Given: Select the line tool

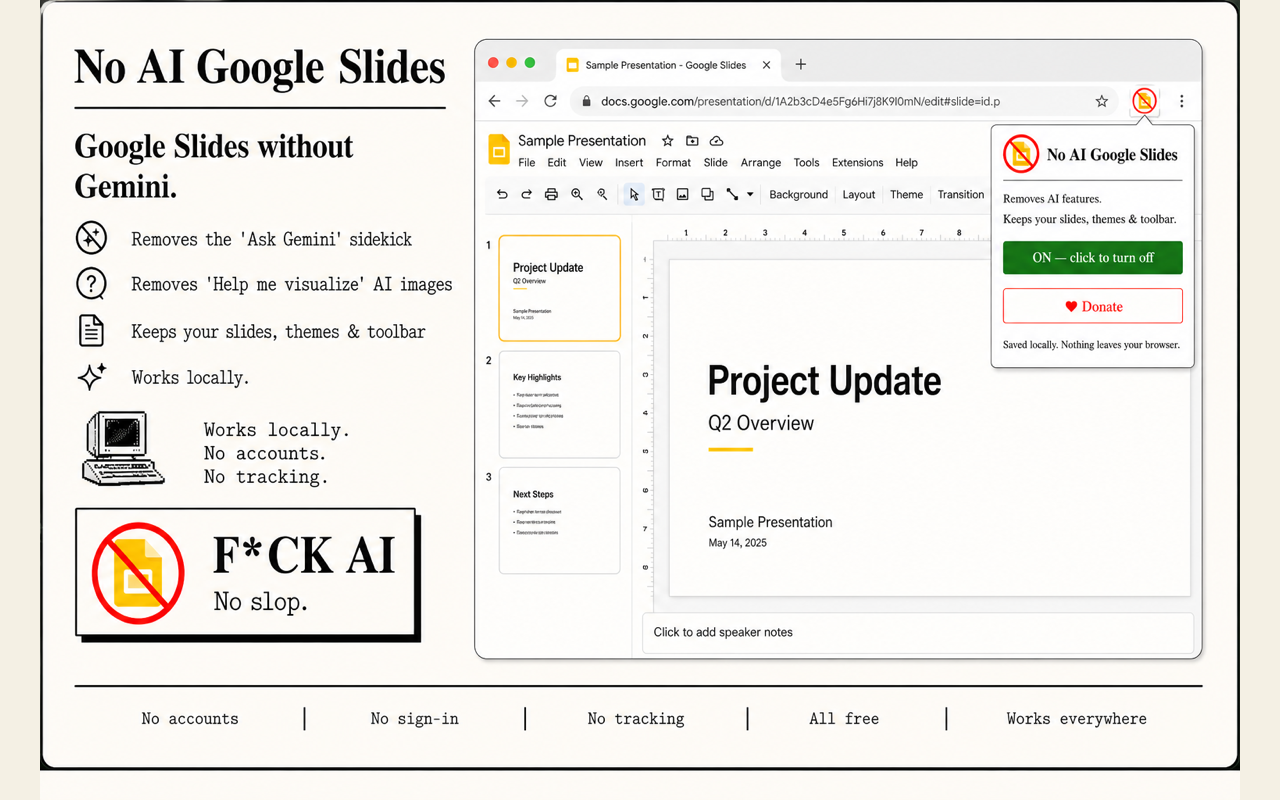Looking at the screenshot, I should pos(732,195).
